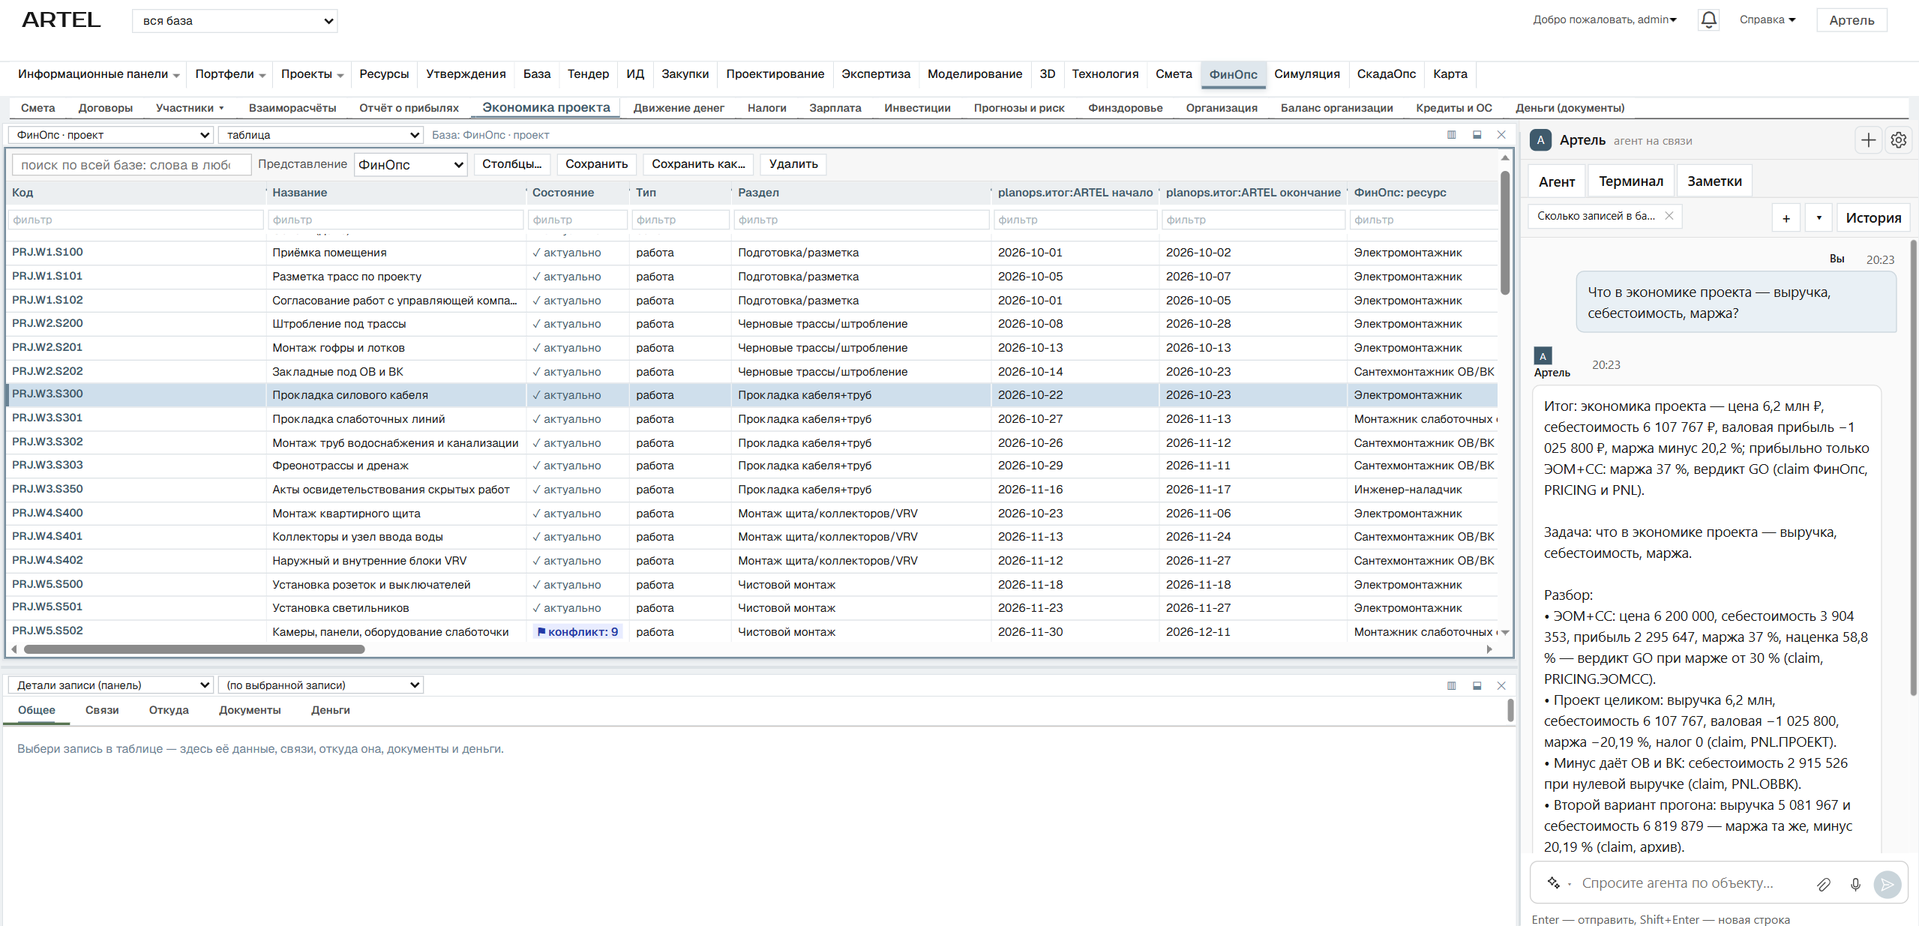Switch to the Терминал tab
This screenshot has height=926, width=1919.
pos(1630,181)
